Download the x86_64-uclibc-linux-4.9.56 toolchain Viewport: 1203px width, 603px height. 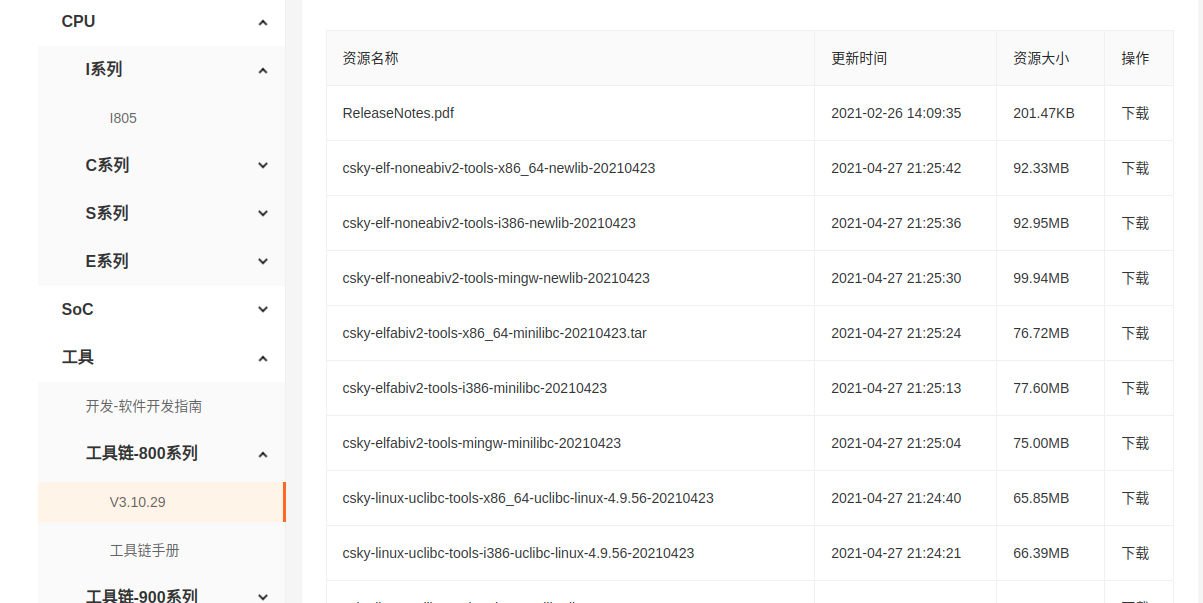(1135, 498)
